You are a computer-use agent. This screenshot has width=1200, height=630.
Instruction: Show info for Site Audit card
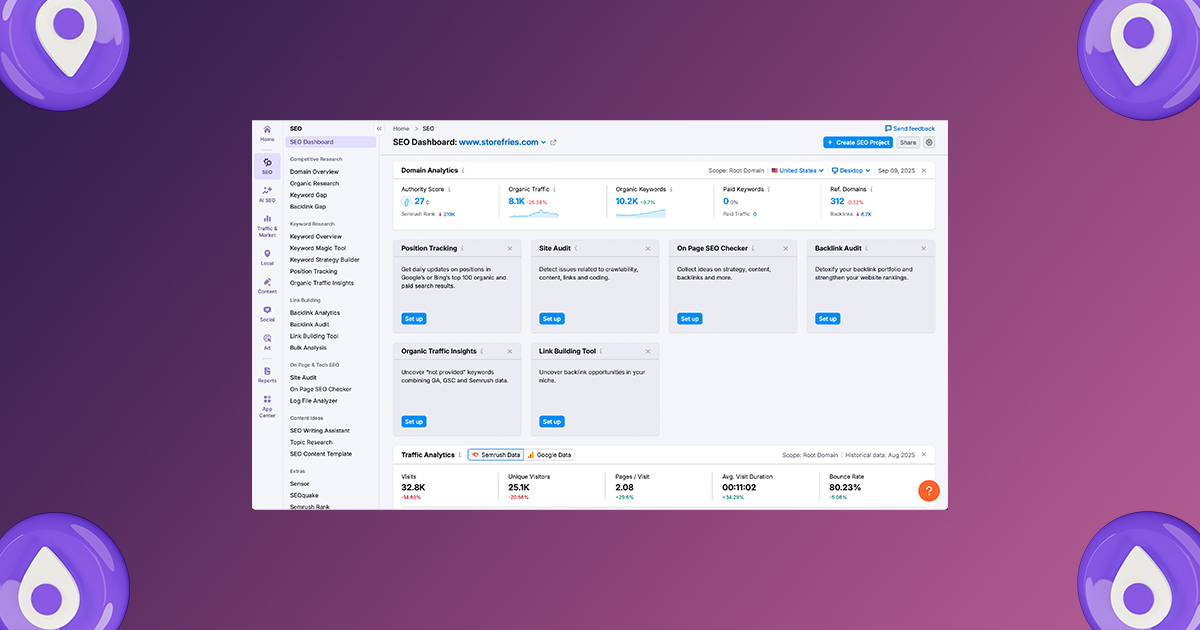coord(578,248)
